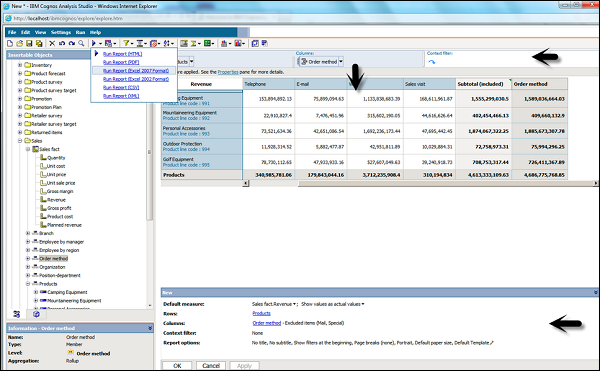
Task: Select Gross profit in the tree
Action: (x=59, y=208)
